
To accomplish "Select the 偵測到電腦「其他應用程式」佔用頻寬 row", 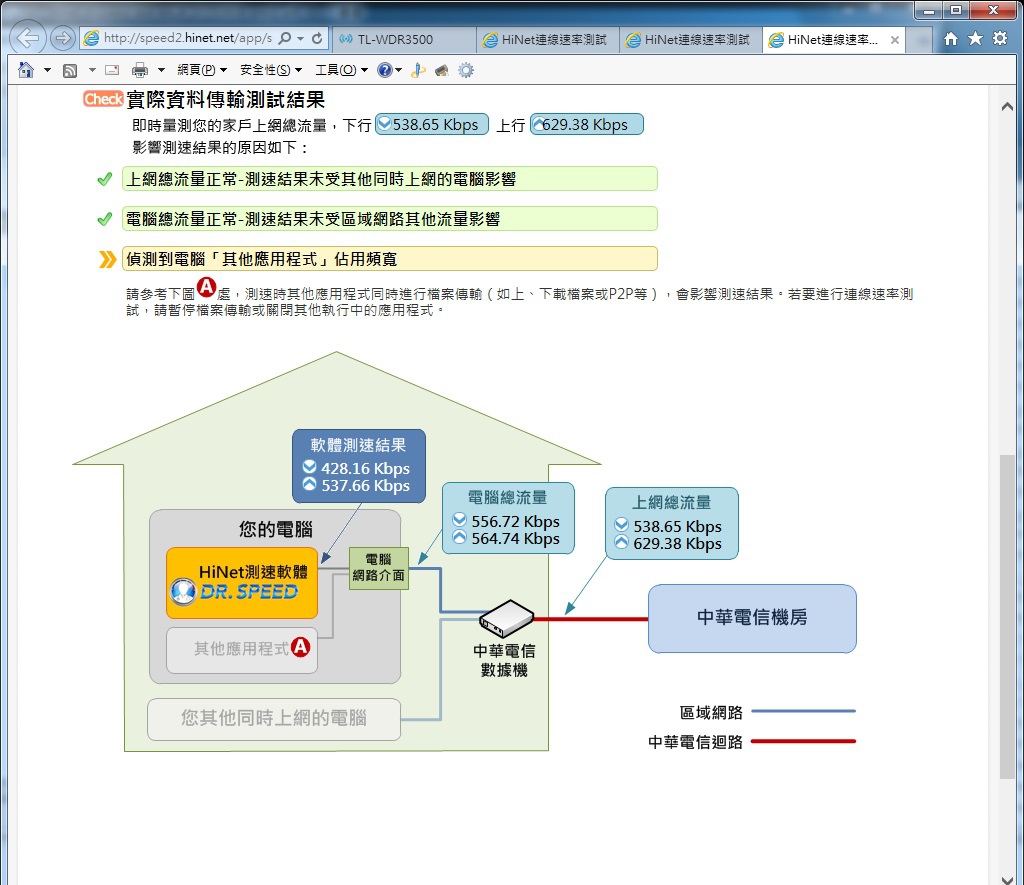I will pyautogui.click(x=390, y=259).
